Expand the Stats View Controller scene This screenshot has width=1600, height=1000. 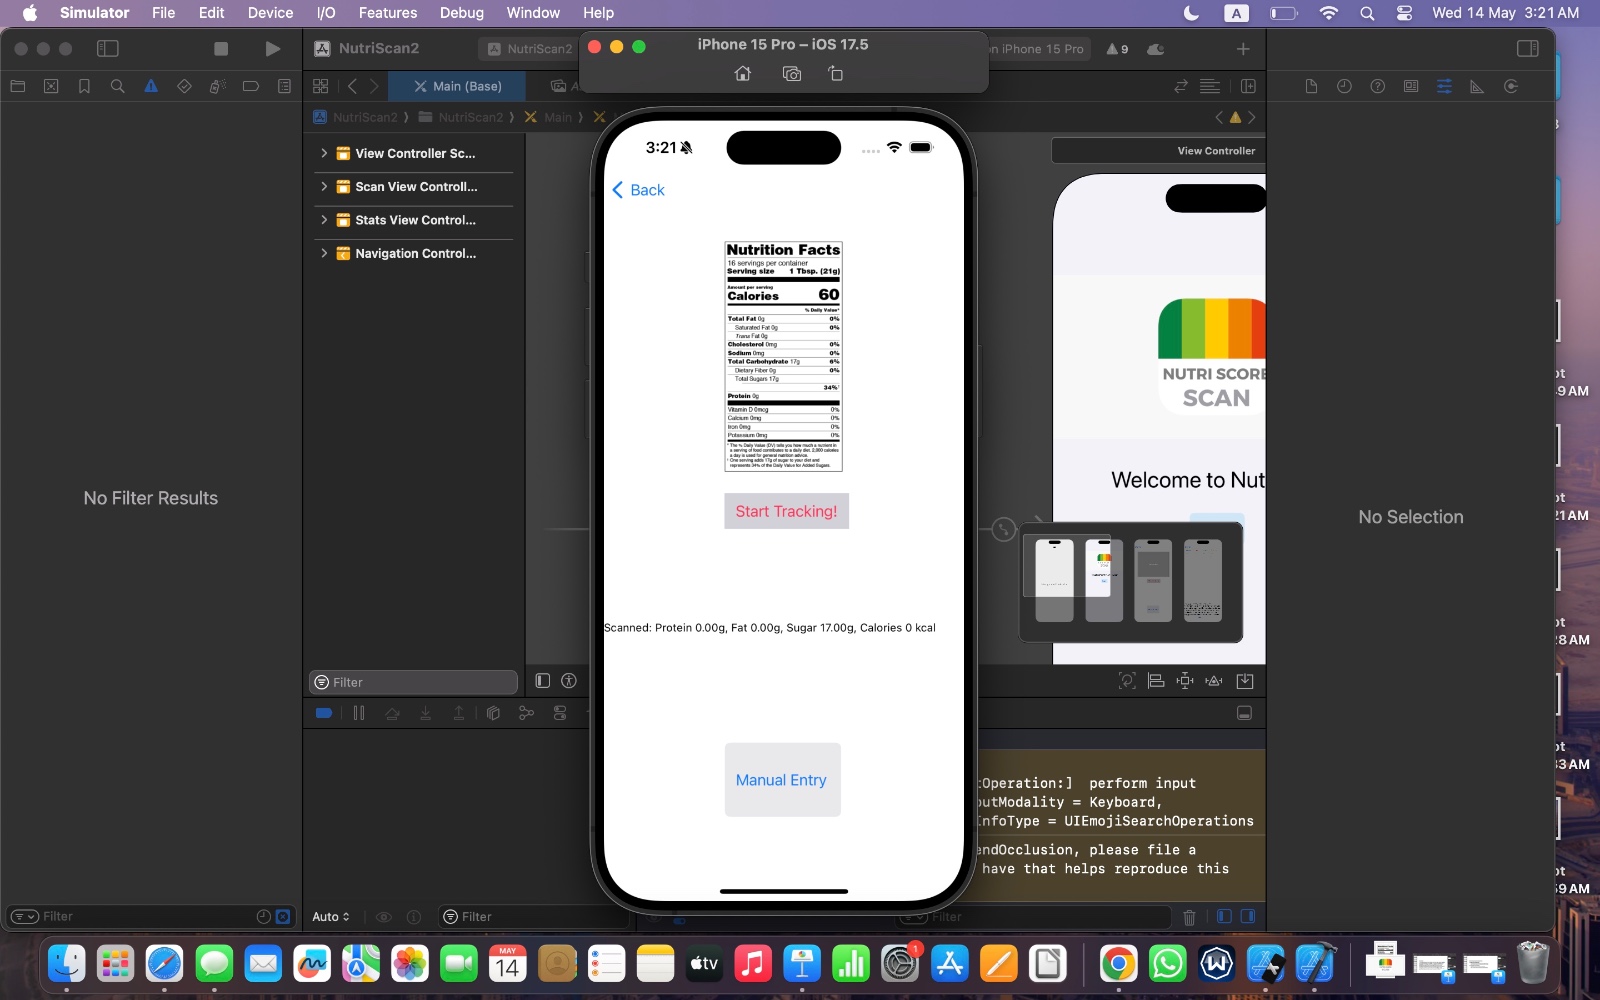coord(324,220)
